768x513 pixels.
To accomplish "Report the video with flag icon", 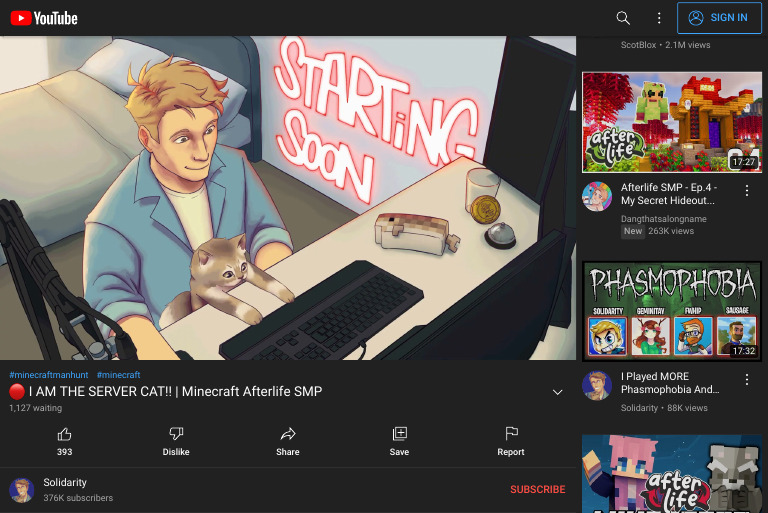I will tap(511, 434).
